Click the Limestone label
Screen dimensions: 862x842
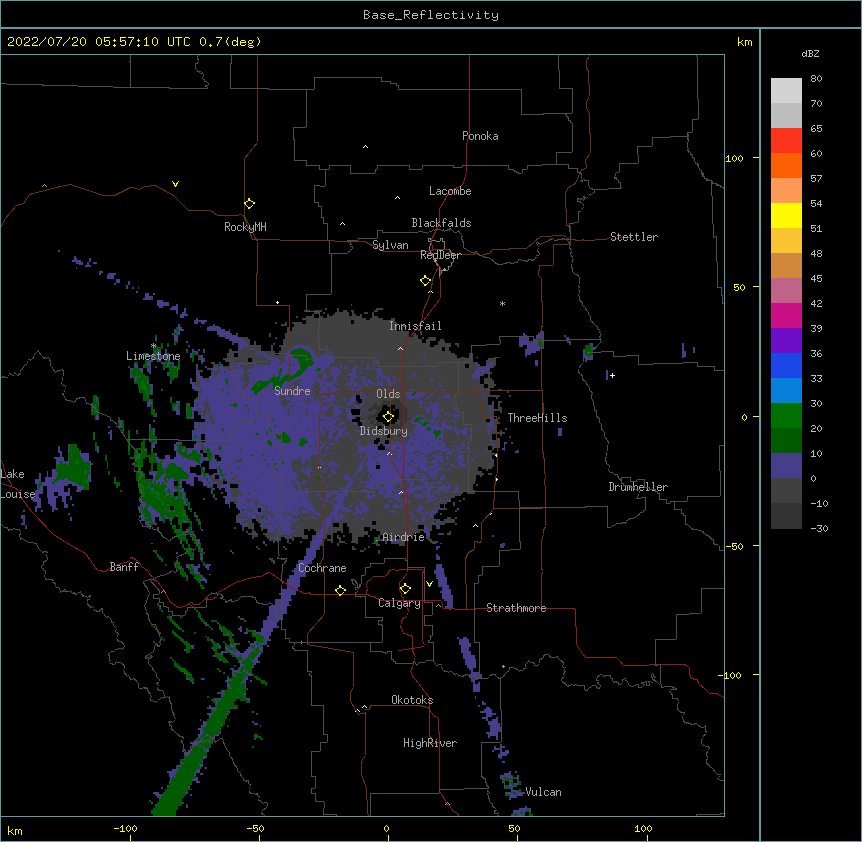click(153, 356)
